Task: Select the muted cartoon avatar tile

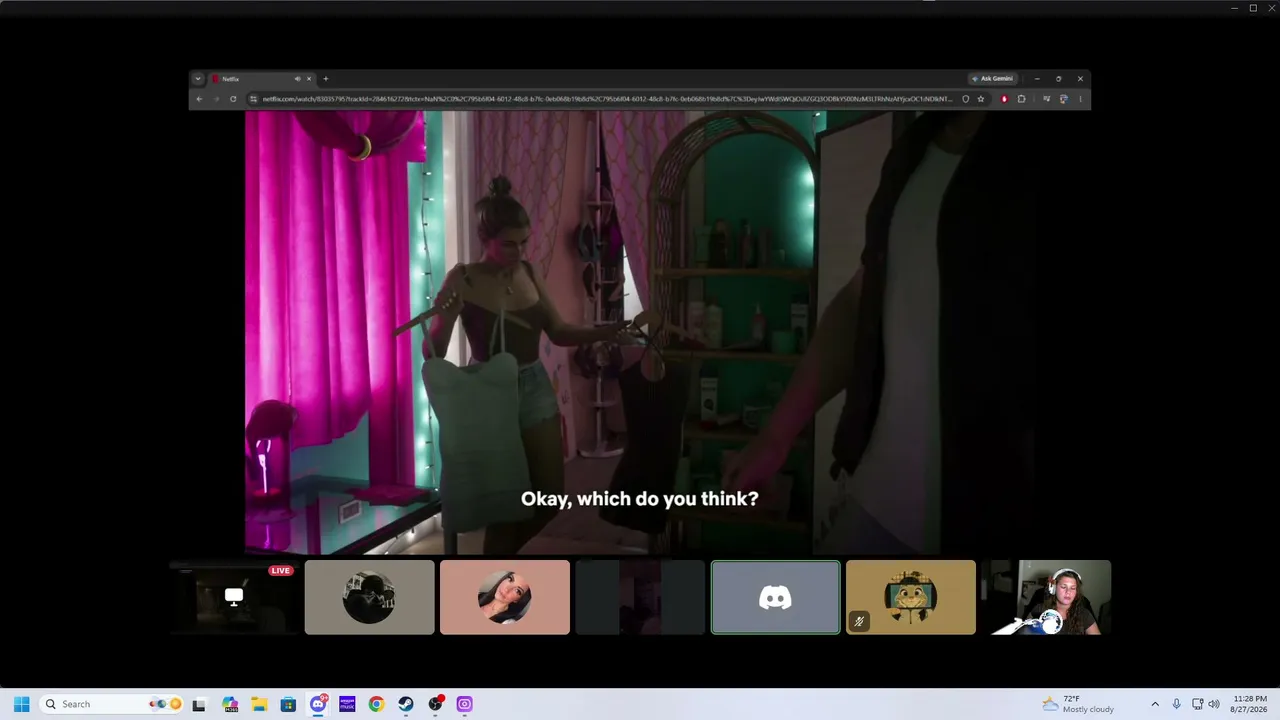Action: (911, 597)
